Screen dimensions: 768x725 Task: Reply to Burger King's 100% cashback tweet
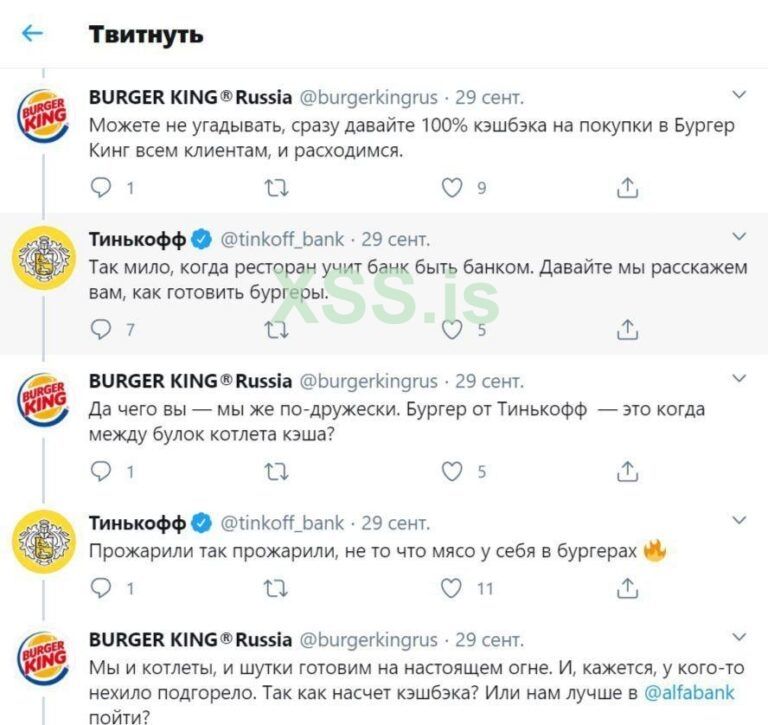pos(102,187)
